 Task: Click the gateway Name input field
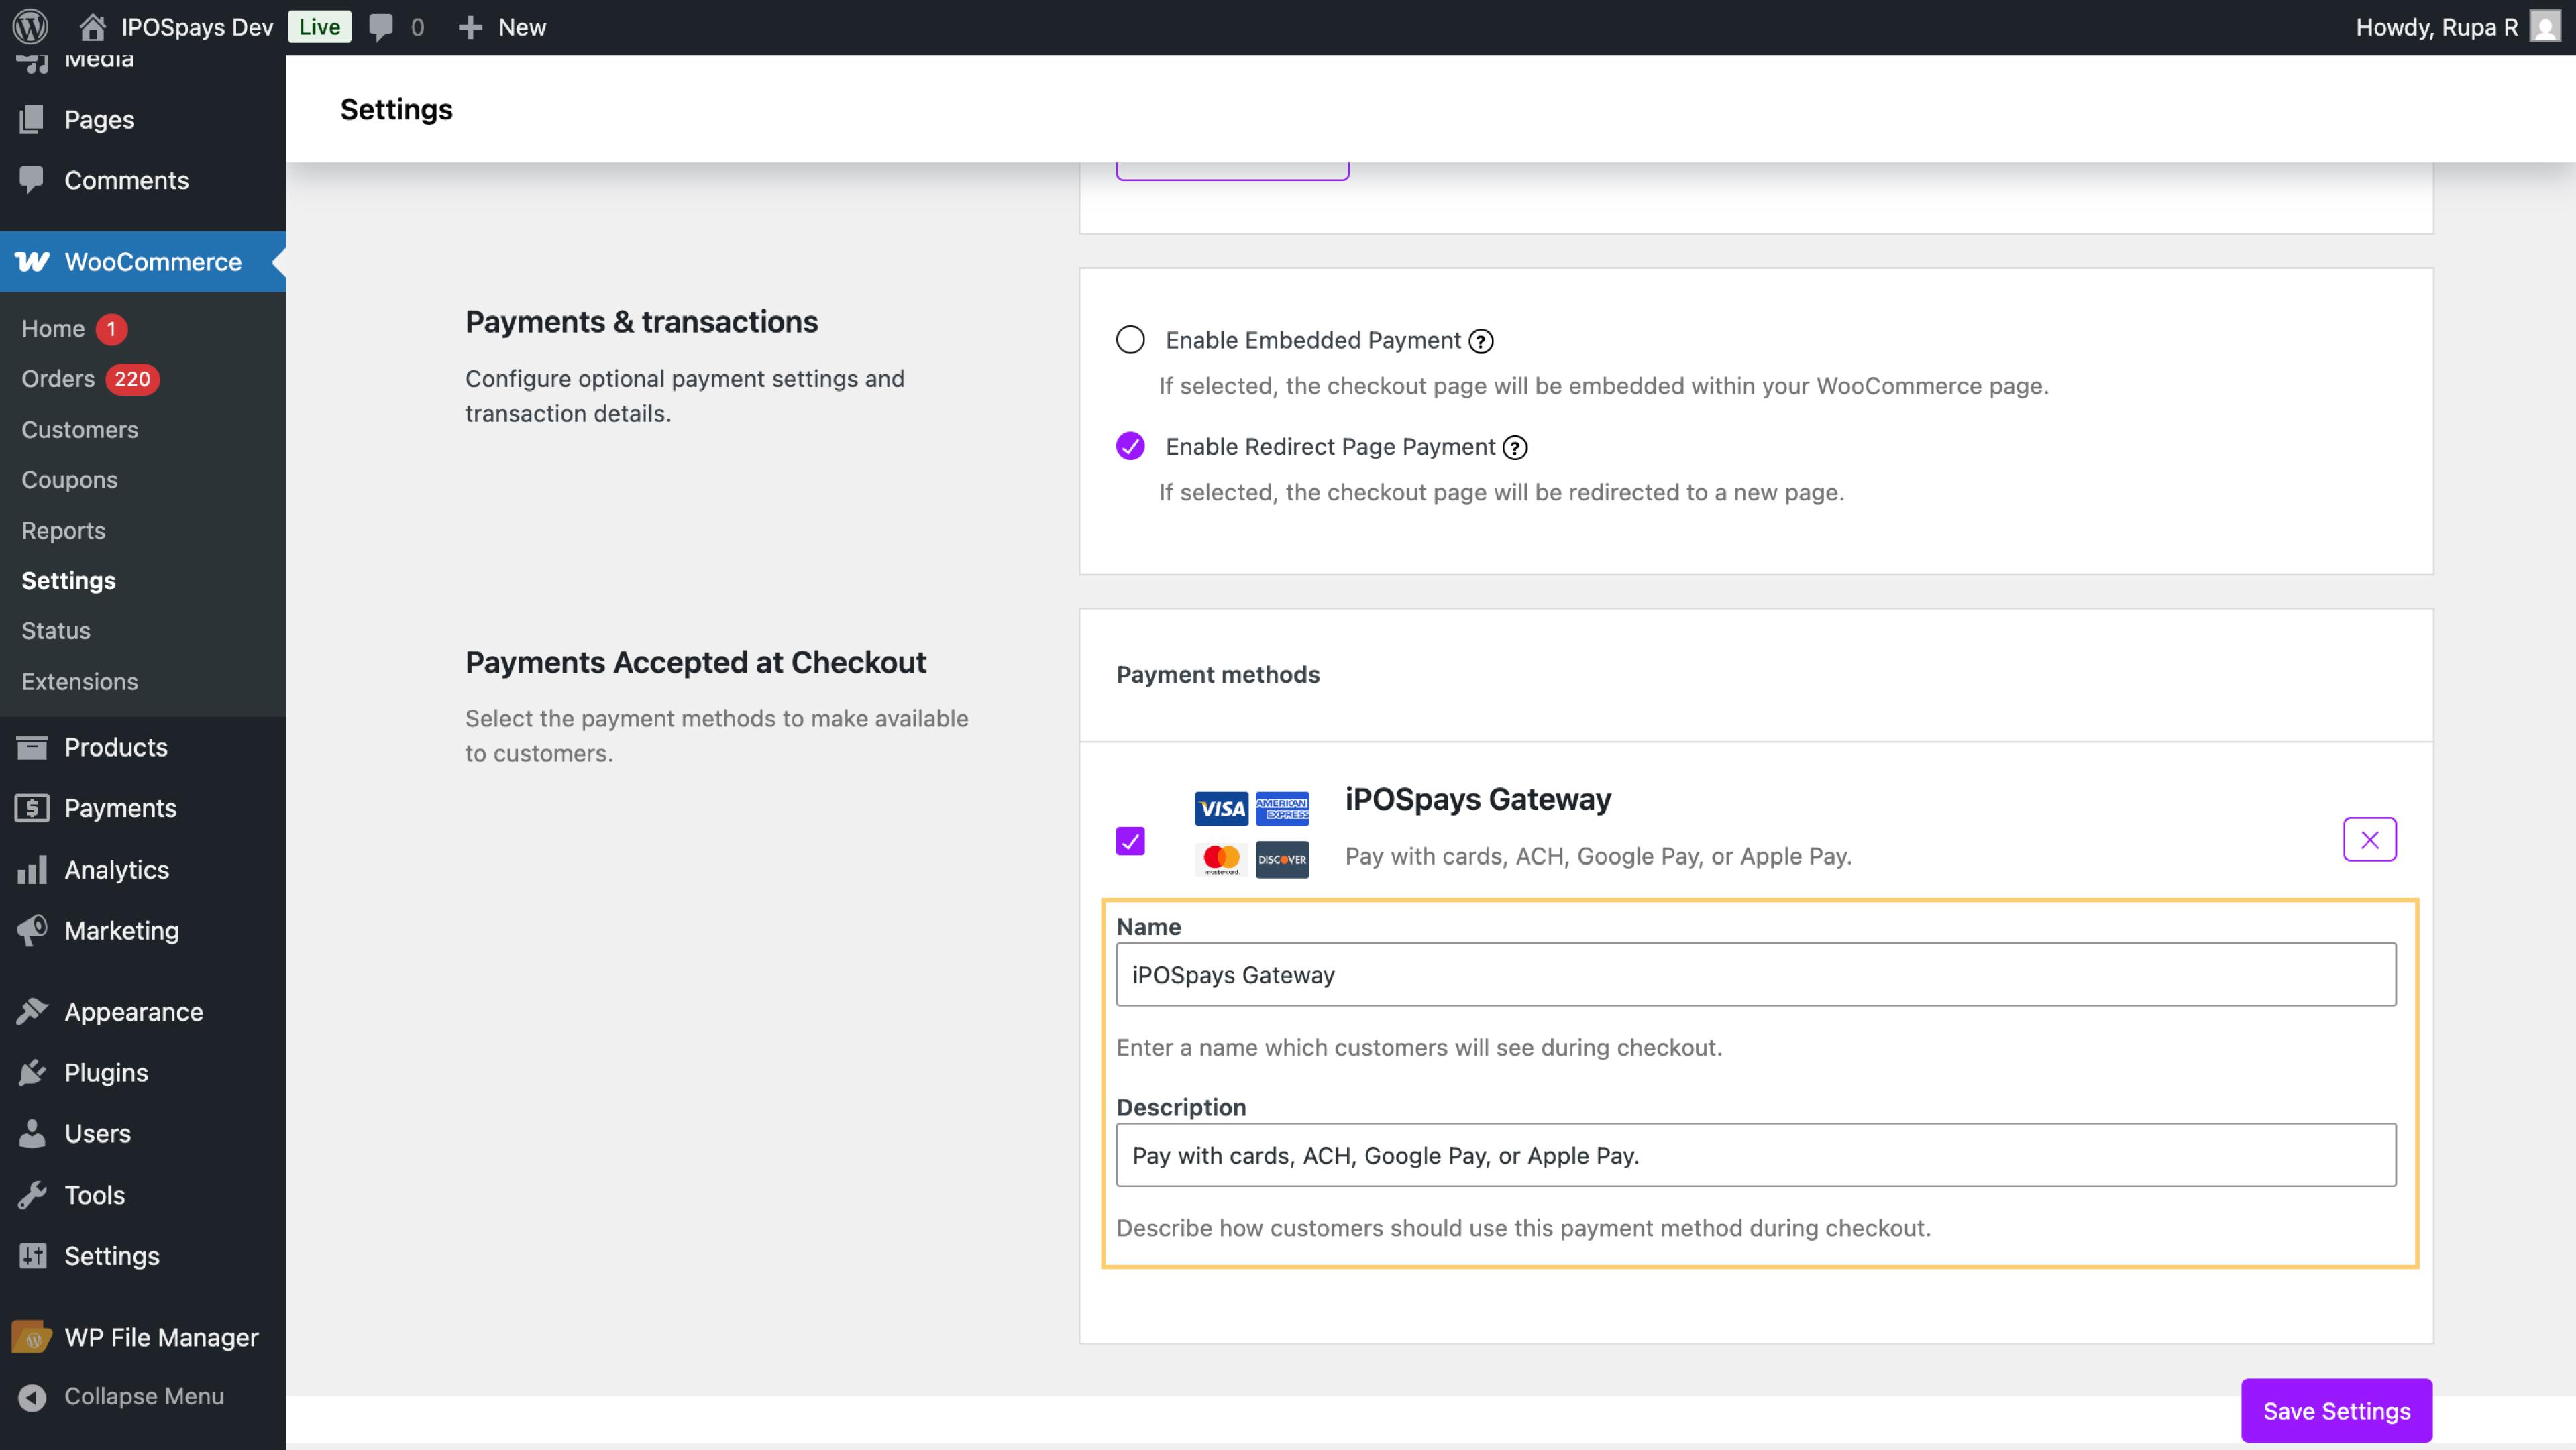pyautogui.click(x=1755, y=974)
